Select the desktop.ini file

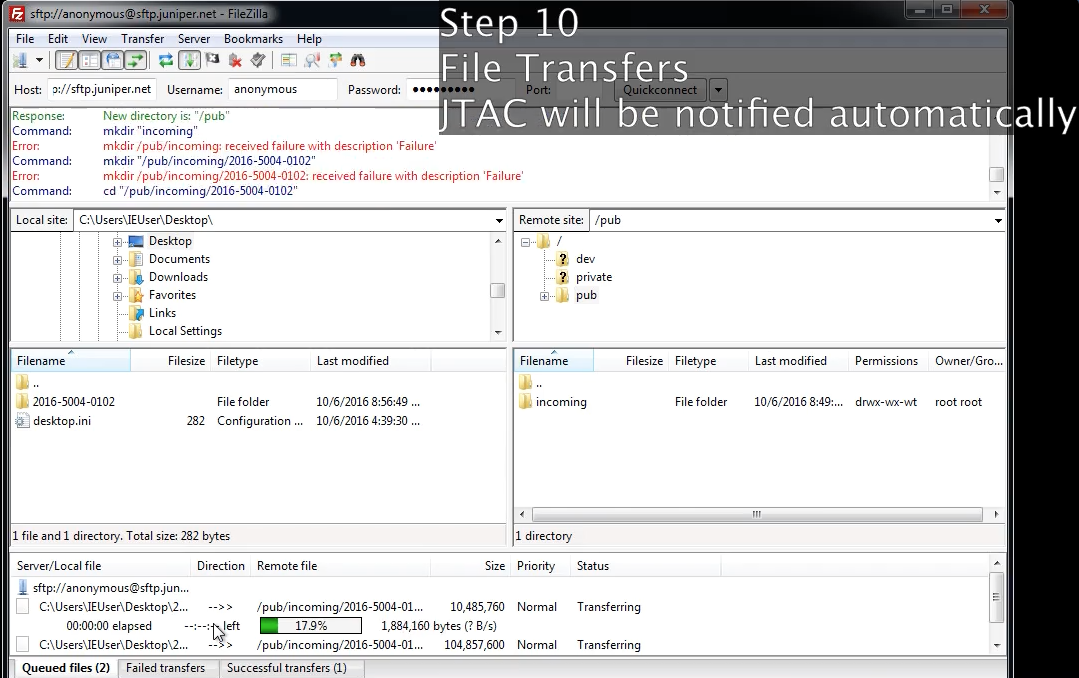(62, 421)
